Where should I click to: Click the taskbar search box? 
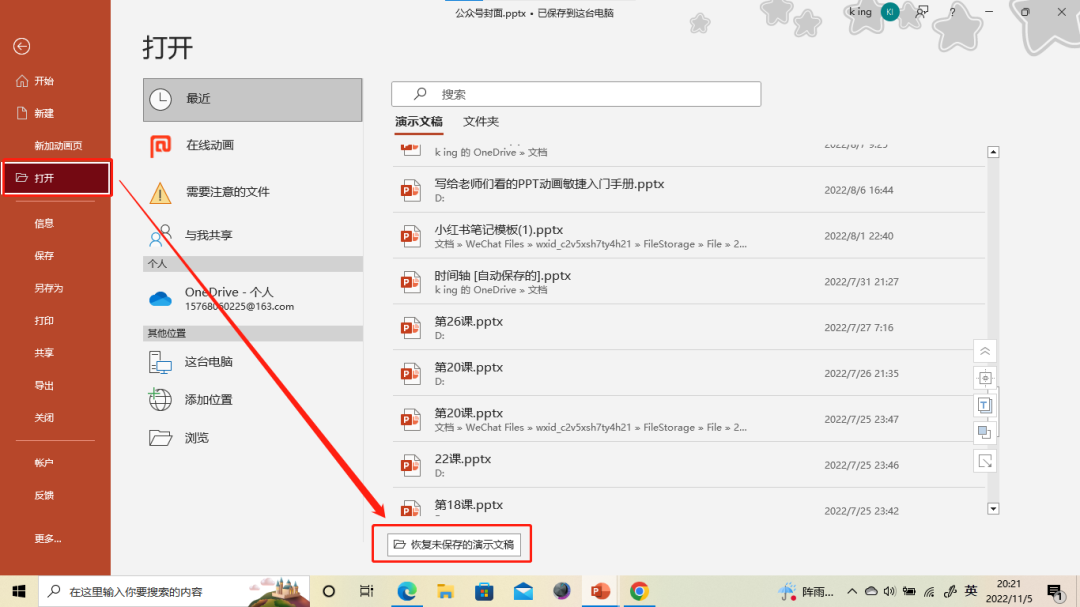click(x=174, y=591)
